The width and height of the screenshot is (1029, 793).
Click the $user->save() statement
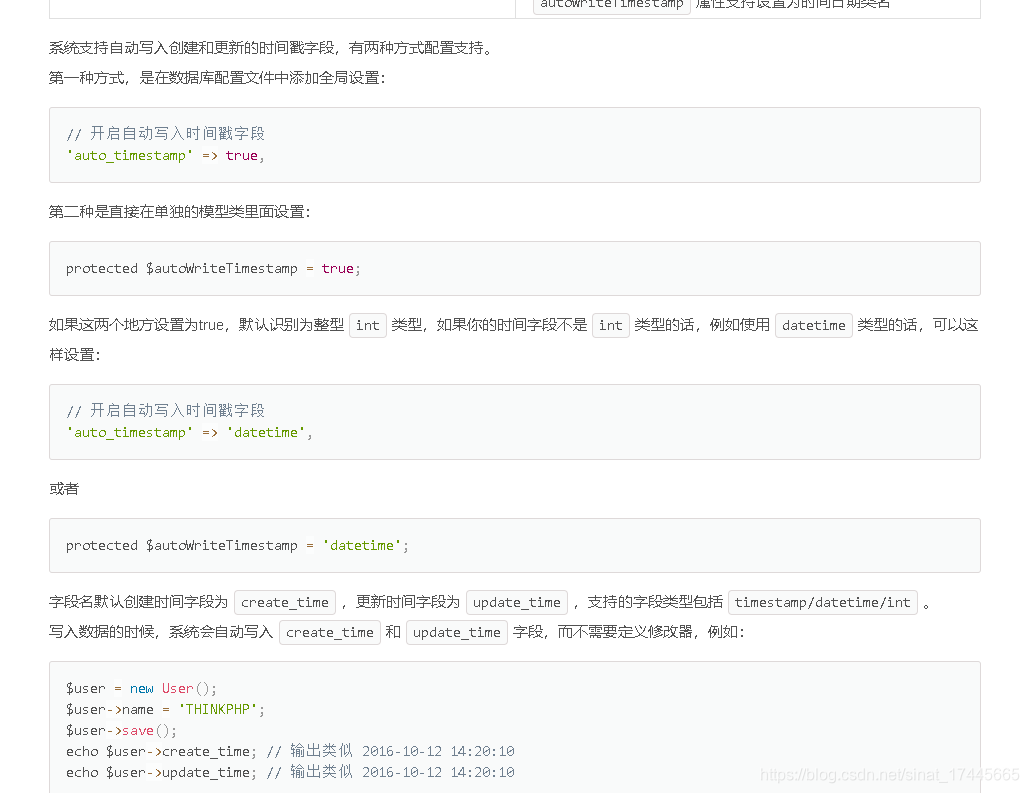point(125,730)
